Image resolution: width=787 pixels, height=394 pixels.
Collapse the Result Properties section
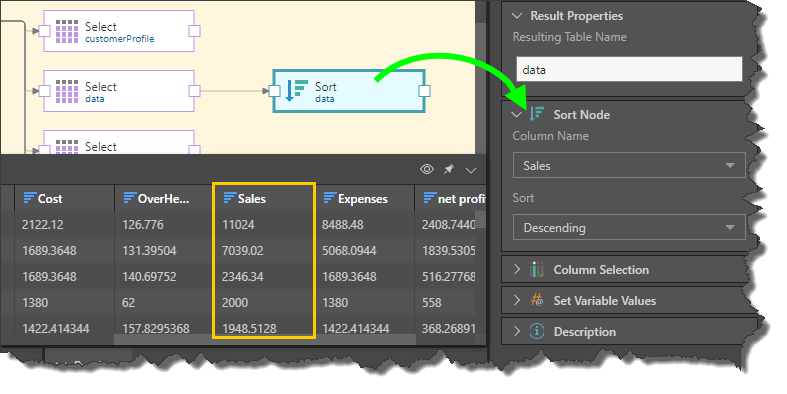click(x=516, y=16)
